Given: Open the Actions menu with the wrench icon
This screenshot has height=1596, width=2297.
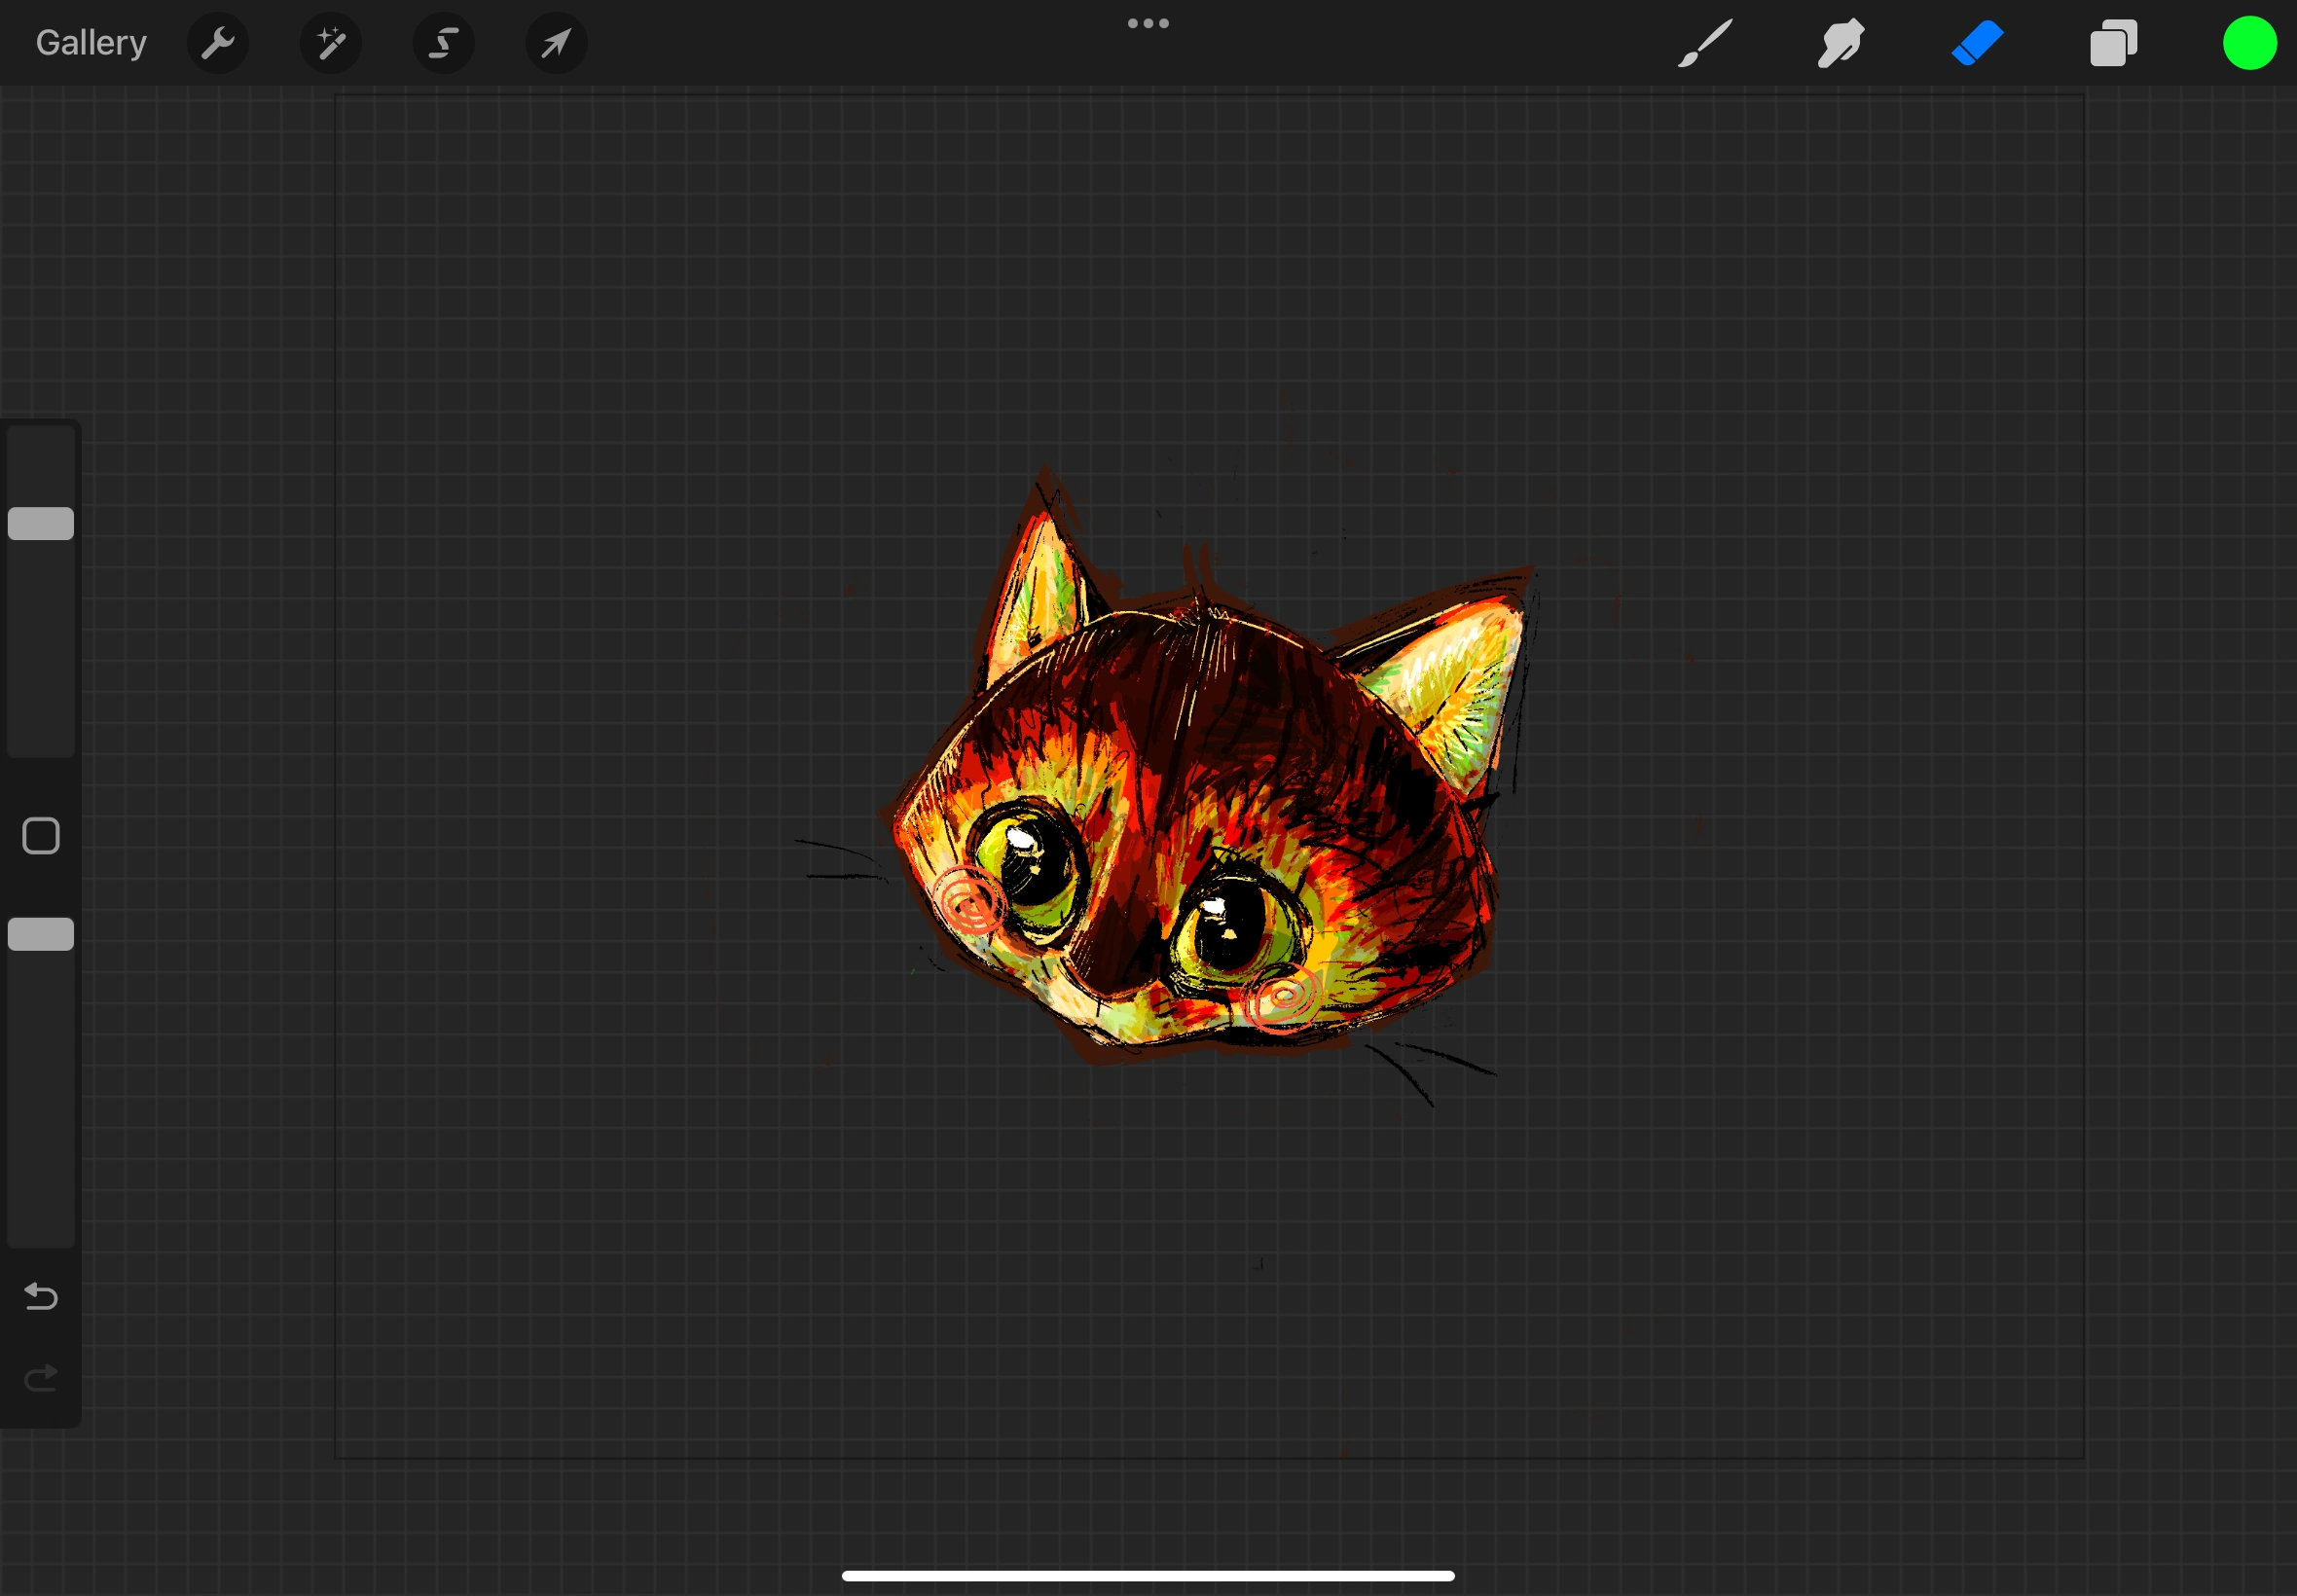Looking at the screenshot, I should [218, 42].
